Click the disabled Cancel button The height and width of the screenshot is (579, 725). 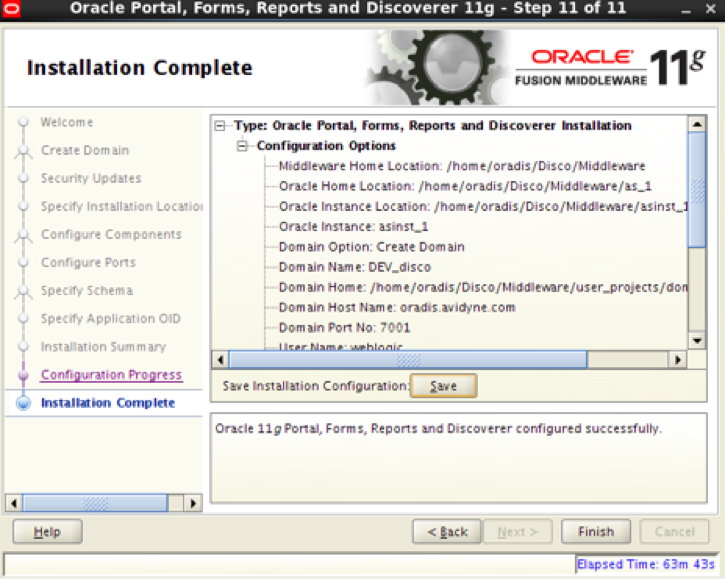(x=674, y=531)
